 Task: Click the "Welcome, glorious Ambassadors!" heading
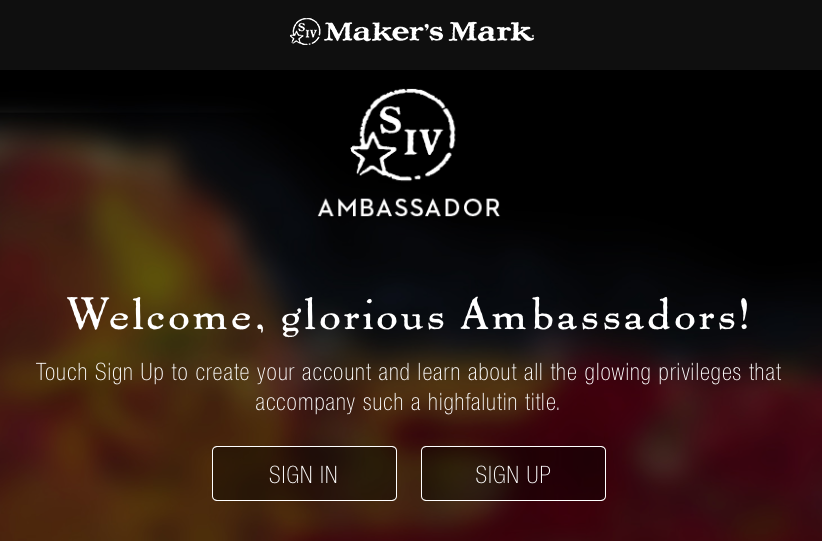pos(409,316)
